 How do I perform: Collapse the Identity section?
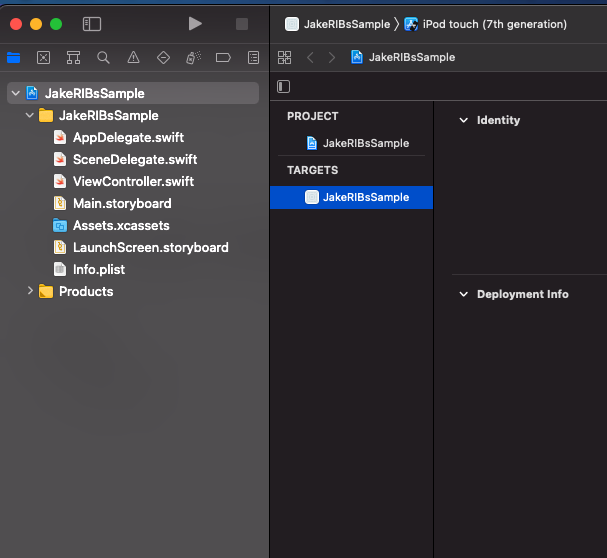[x=463, y=120]
